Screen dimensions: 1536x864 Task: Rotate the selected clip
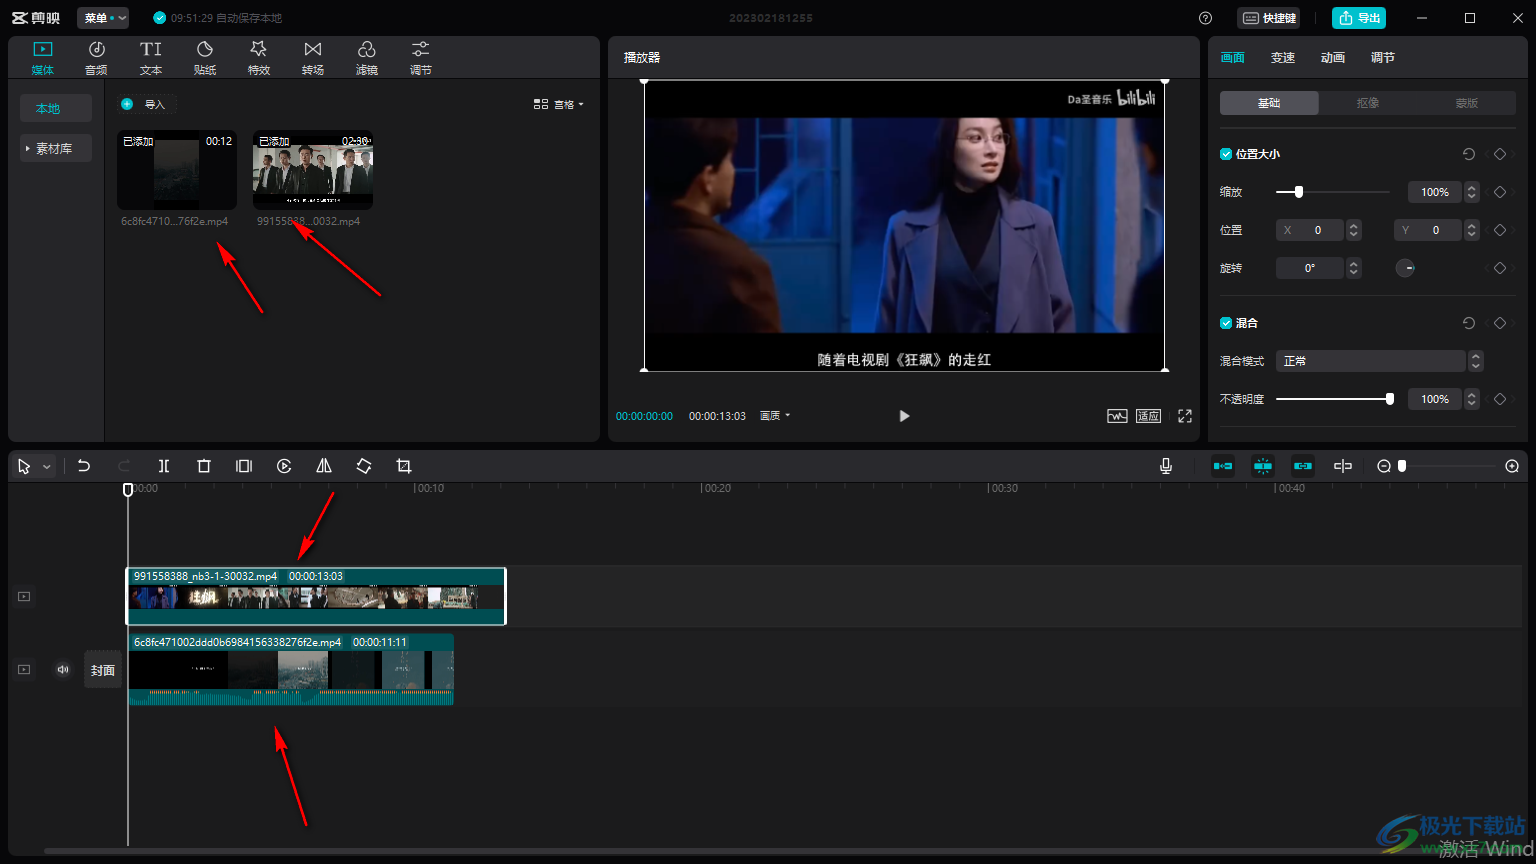pos(364,466)
